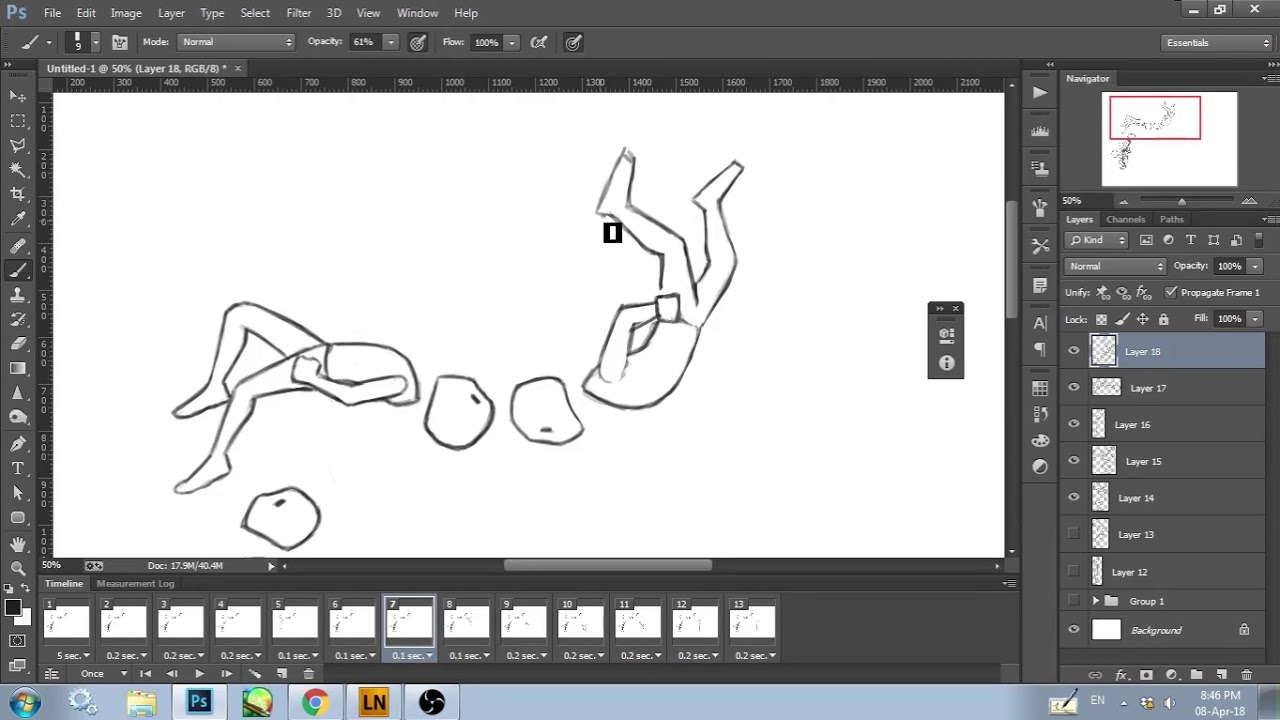Open the looping options dropdown showing Once
Screen dimensions: 1280x720
pyautogui.click(x=104, y=674)
